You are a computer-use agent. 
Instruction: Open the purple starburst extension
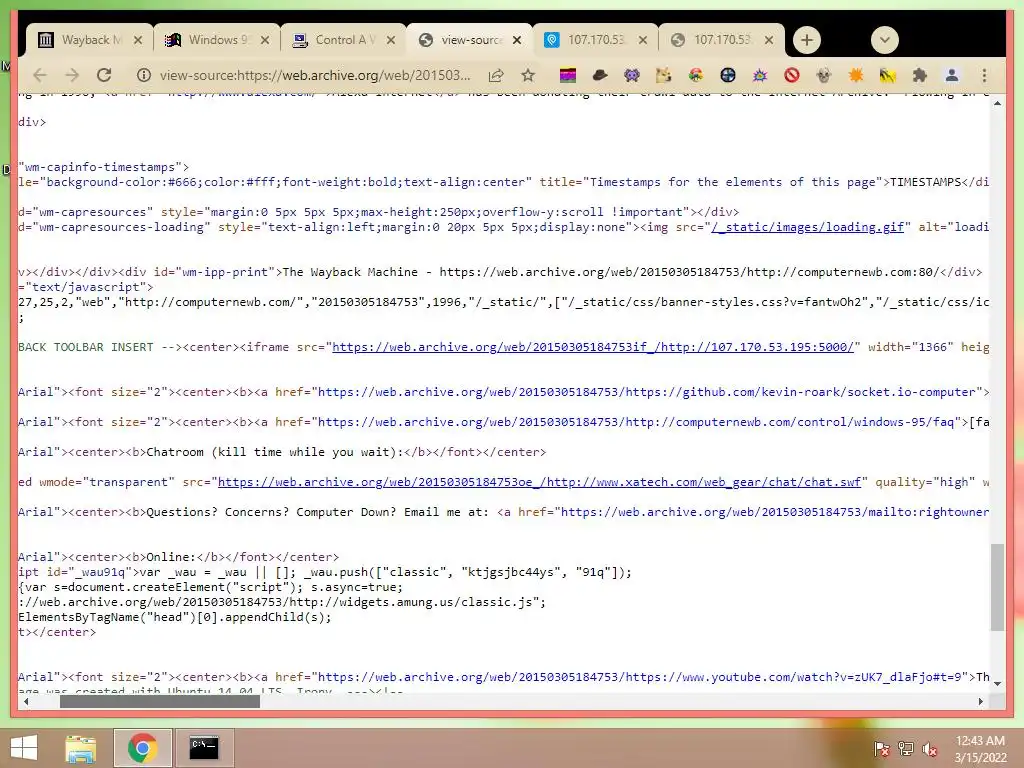pyautogui.click(x=760, y=75)
